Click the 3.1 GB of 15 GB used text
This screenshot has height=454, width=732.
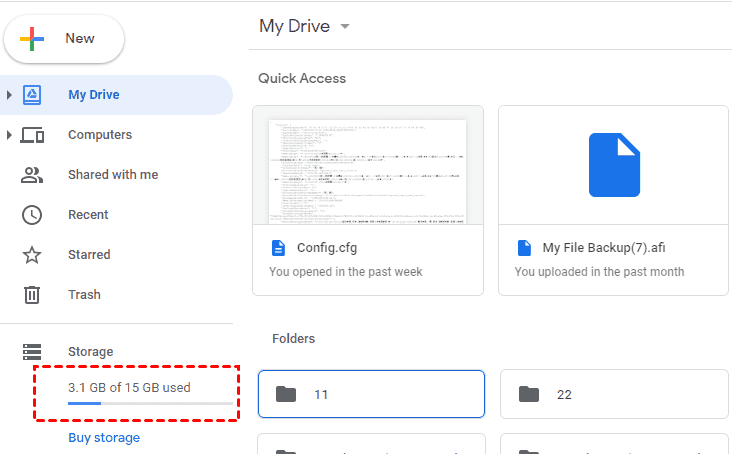(x=129, y=387)
